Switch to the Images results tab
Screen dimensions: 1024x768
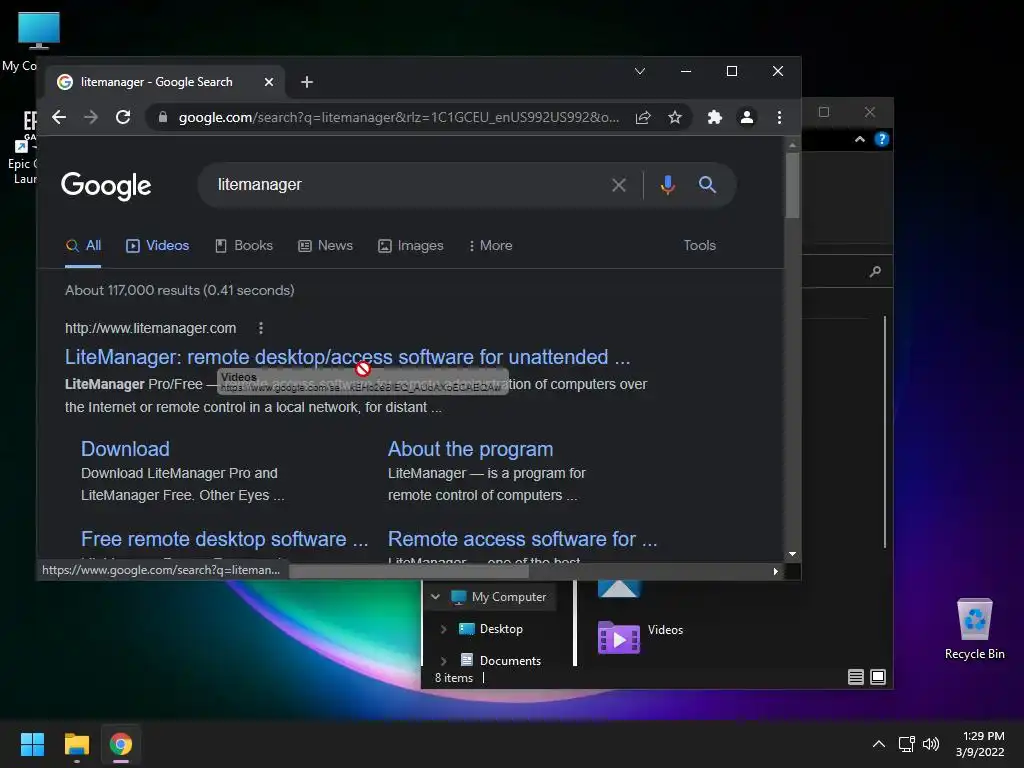pos(411,246)
